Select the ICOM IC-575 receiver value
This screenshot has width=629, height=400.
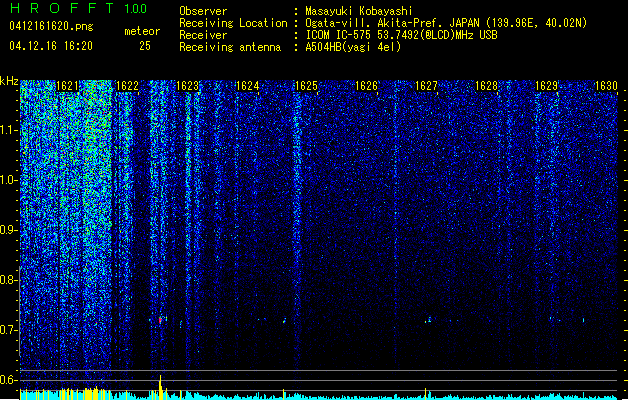(x=401, y=35)
